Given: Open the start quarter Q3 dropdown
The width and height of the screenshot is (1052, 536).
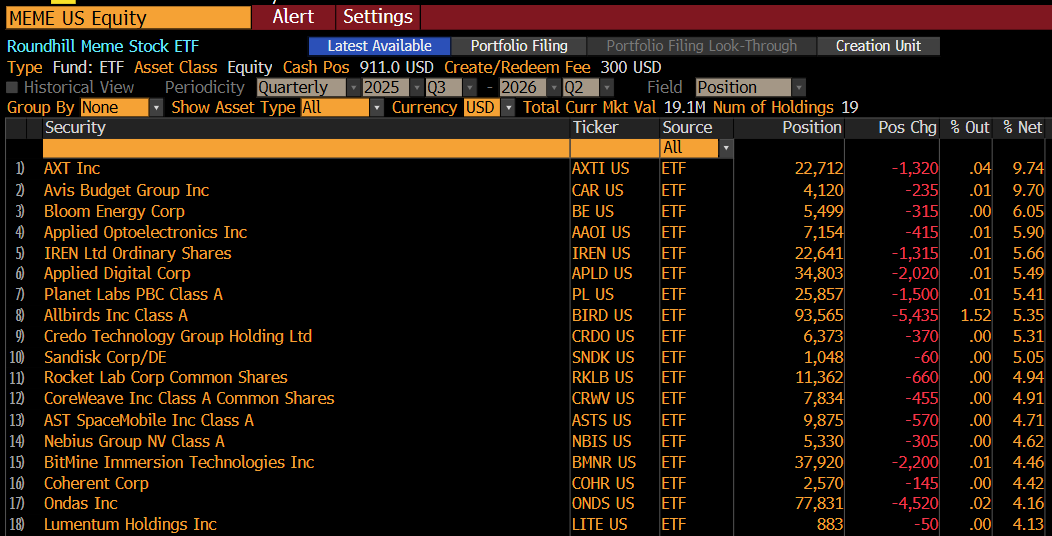Looking at the screenshot, I should tap(454, 87).
